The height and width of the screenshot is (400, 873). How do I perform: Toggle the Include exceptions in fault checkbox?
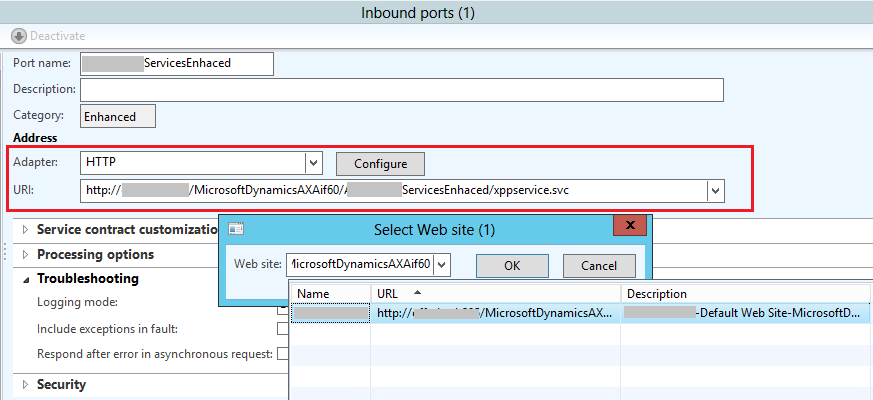point(282,328)
